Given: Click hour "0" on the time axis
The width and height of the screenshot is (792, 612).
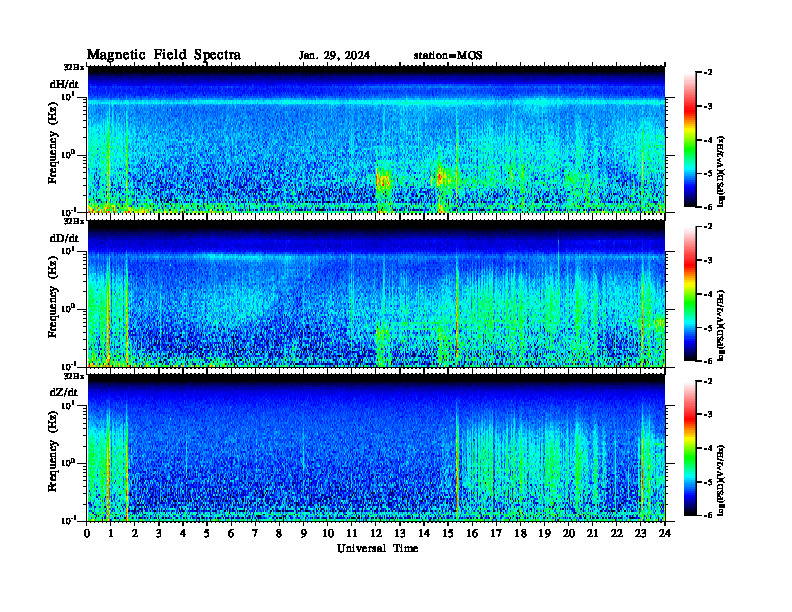Looking at the screenshot, I should click(x=87, y=533).
